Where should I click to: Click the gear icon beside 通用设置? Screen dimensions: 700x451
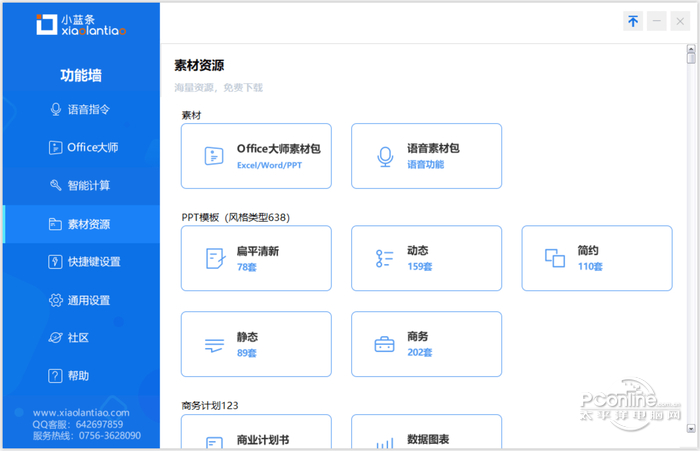click(x=55, y=300)
